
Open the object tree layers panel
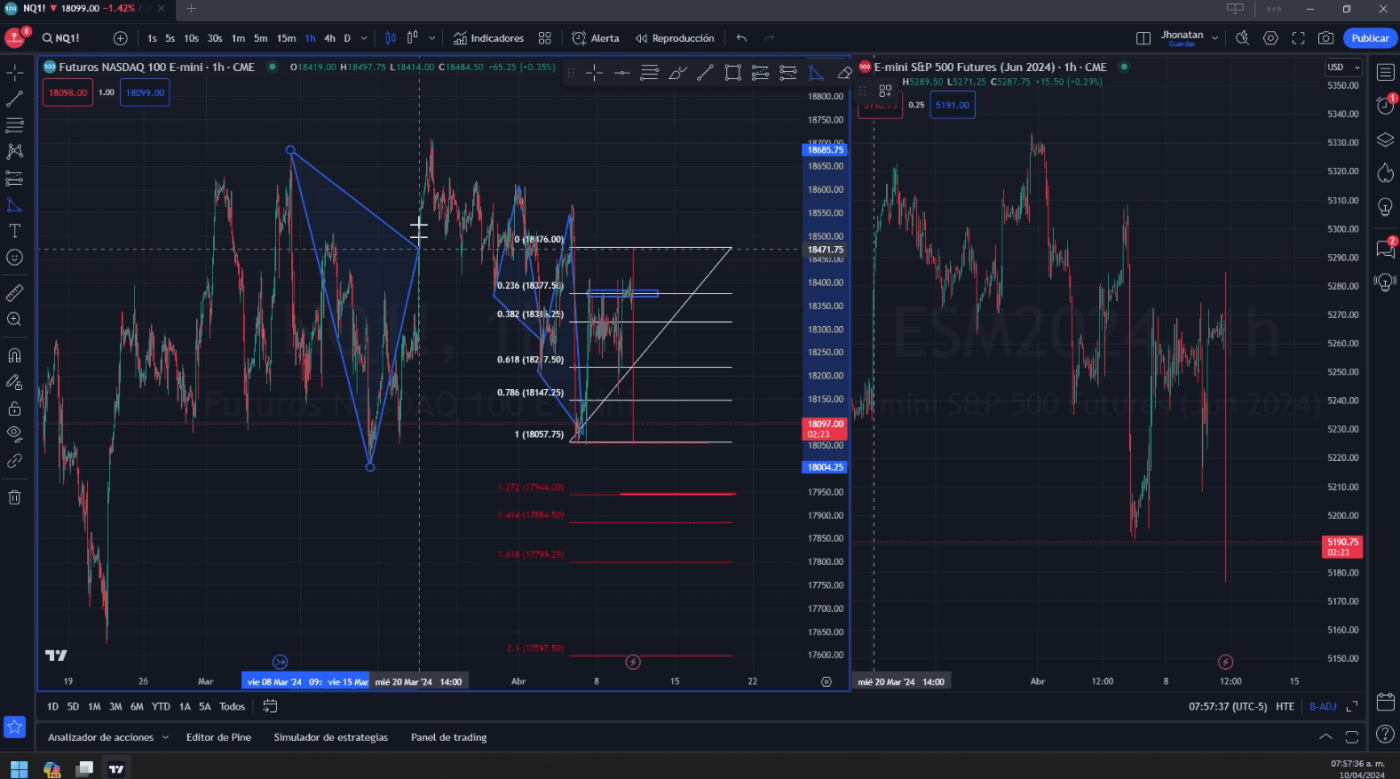click(x=1385, y=139)
